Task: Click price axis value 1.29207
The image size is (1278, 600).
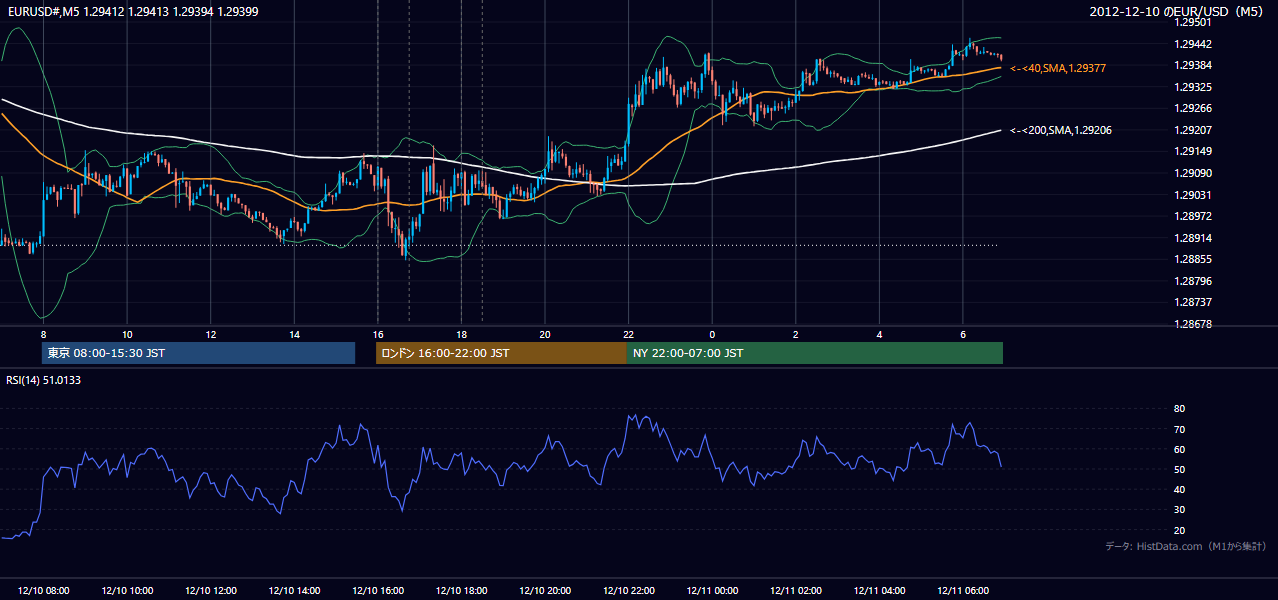Action: pos(1193,130)
